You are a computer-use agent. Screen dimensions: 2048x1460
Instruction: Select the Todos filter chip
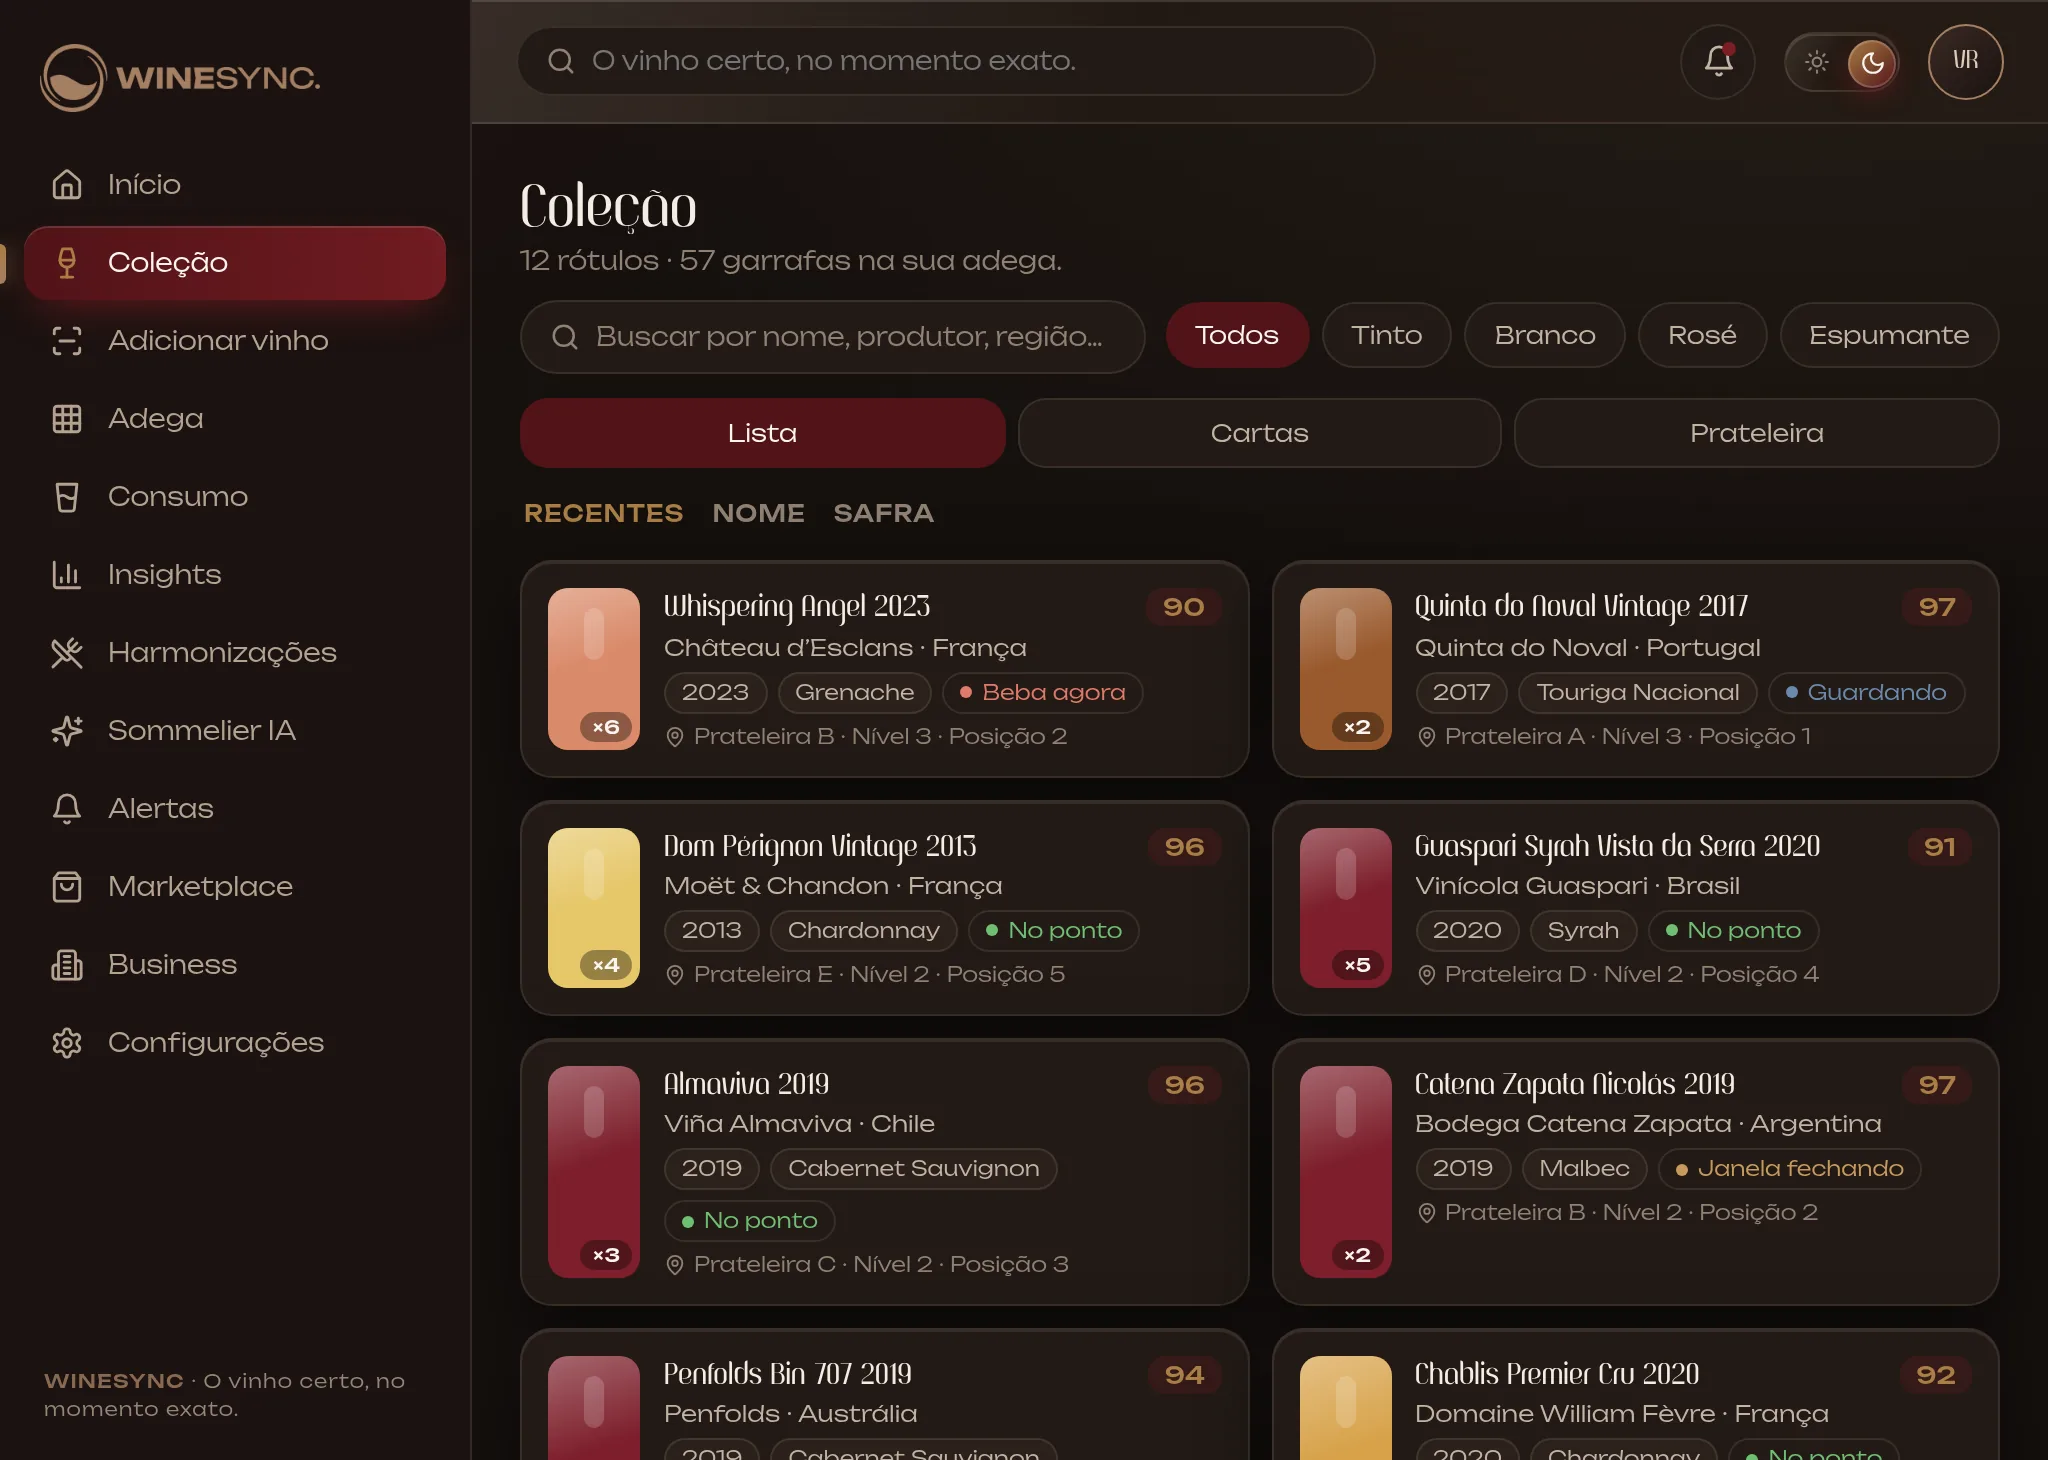coord(1237,335)
